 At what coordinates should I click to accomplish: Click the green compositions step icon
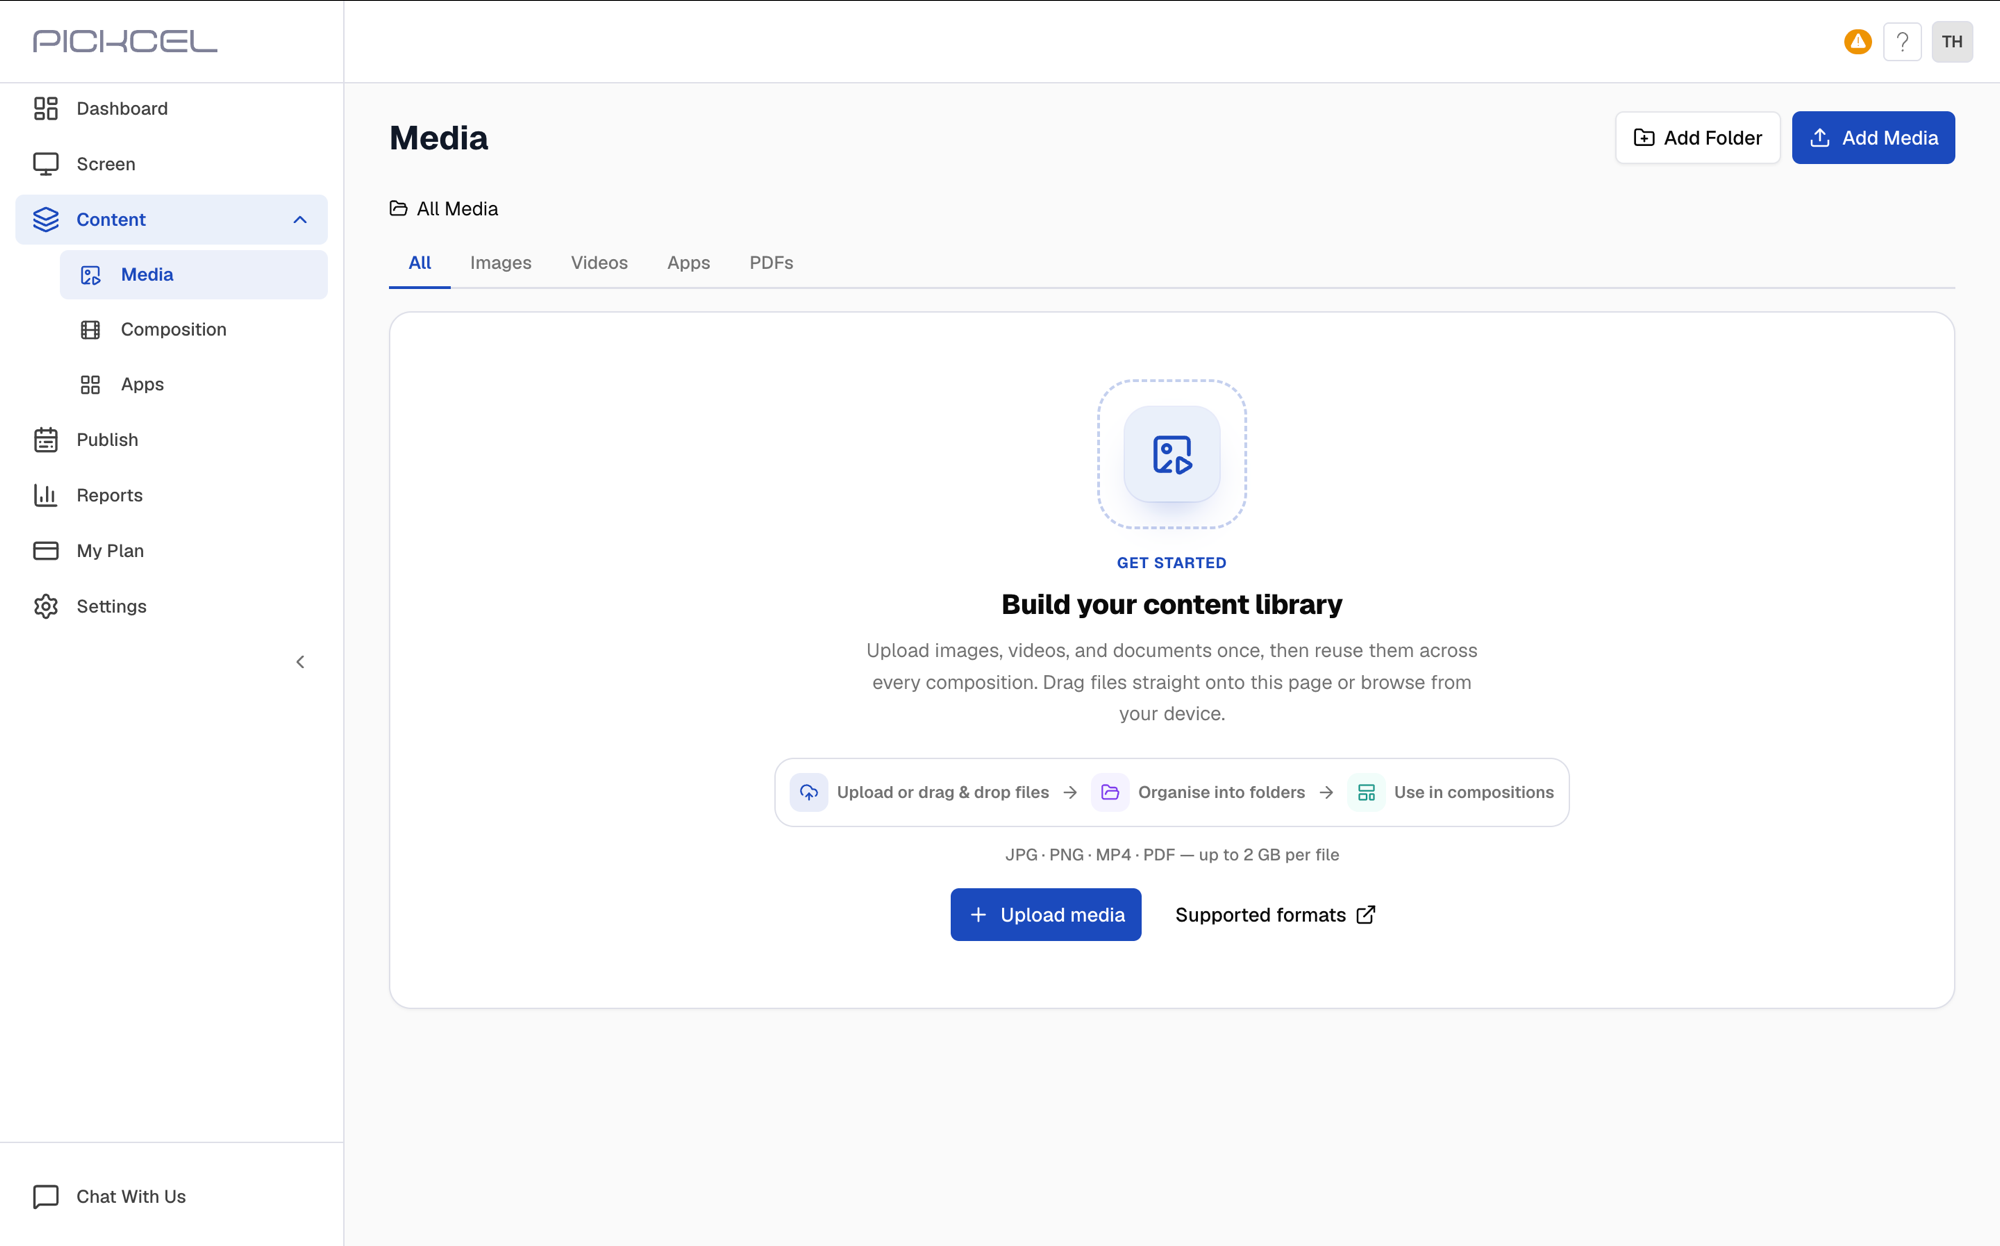[x=1366, y=792]
